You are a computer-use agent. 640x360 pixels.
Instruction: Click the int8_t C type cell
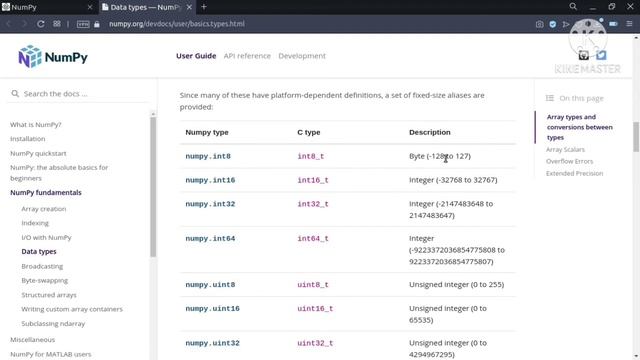311,156
